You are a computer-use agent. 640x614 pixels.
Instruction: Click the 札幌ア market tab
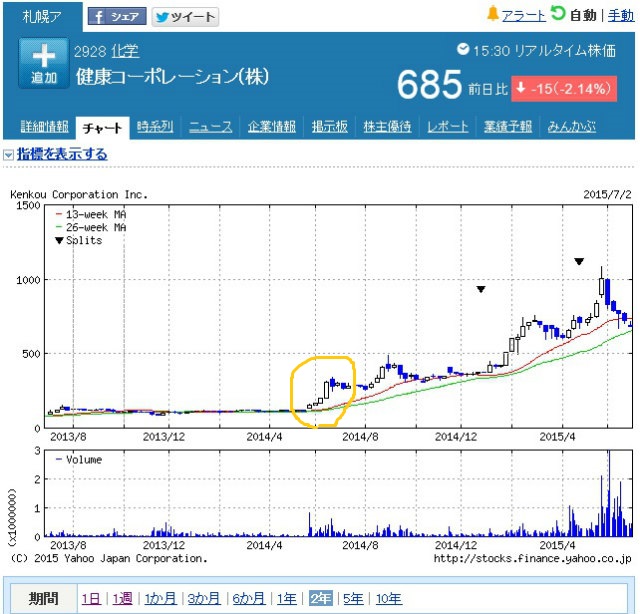tap(42, 17)
